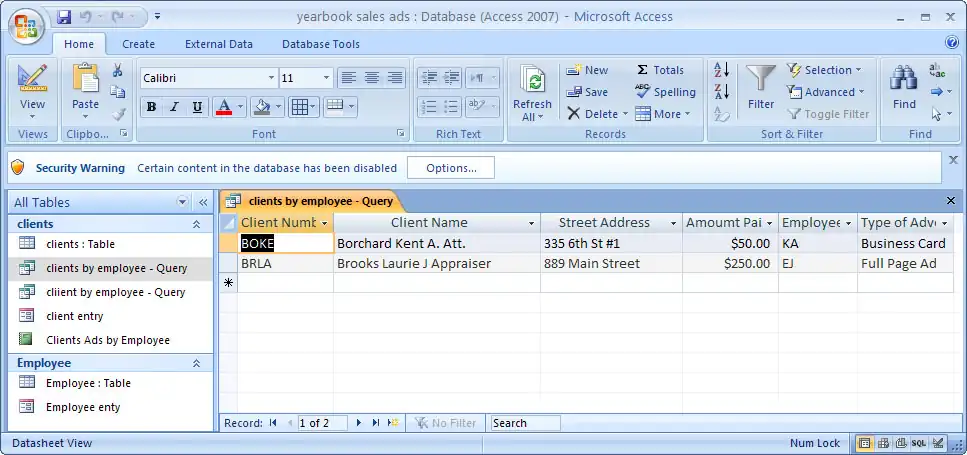
Task: Click Refresh All icon
Action: 532,85
